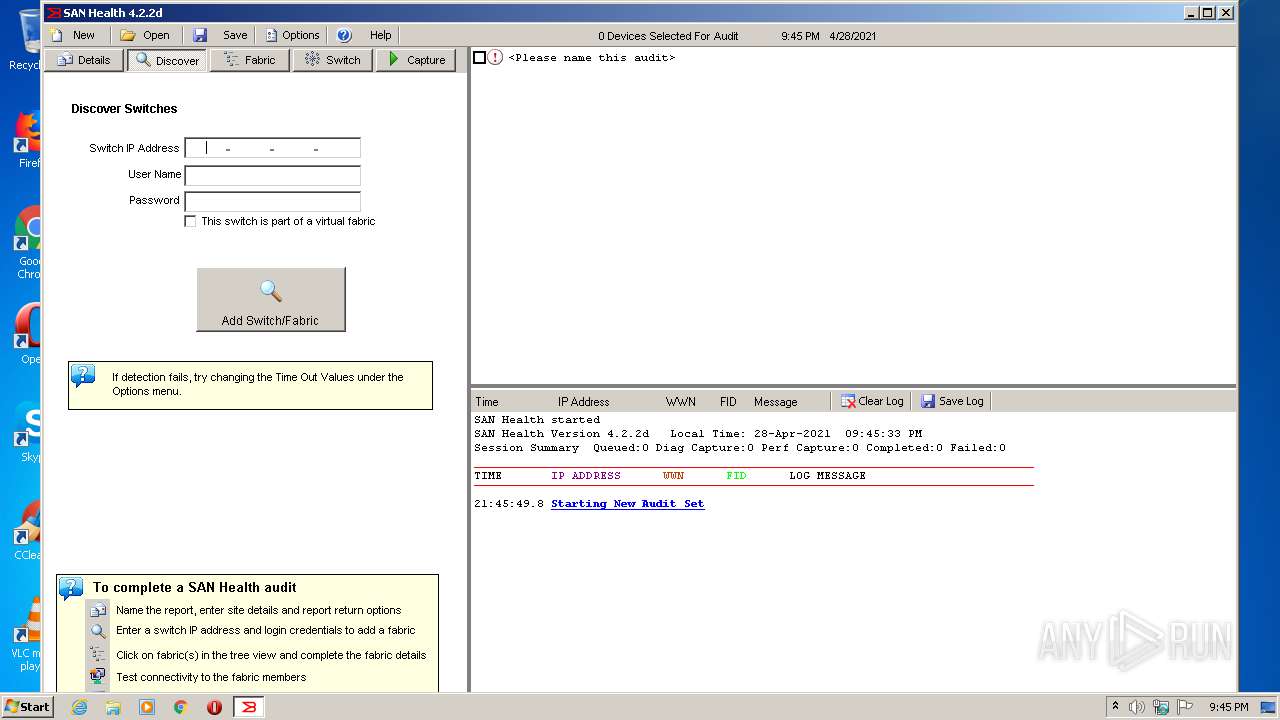
Task: Save the current audit
Action: pos(220,35)
